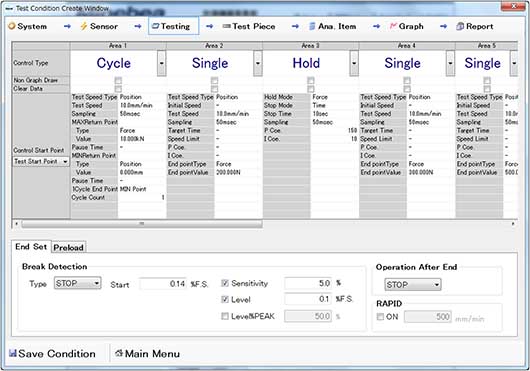This screenshot has height=371, width=530.
Task: Open the Report step
Action: (475, 26)
